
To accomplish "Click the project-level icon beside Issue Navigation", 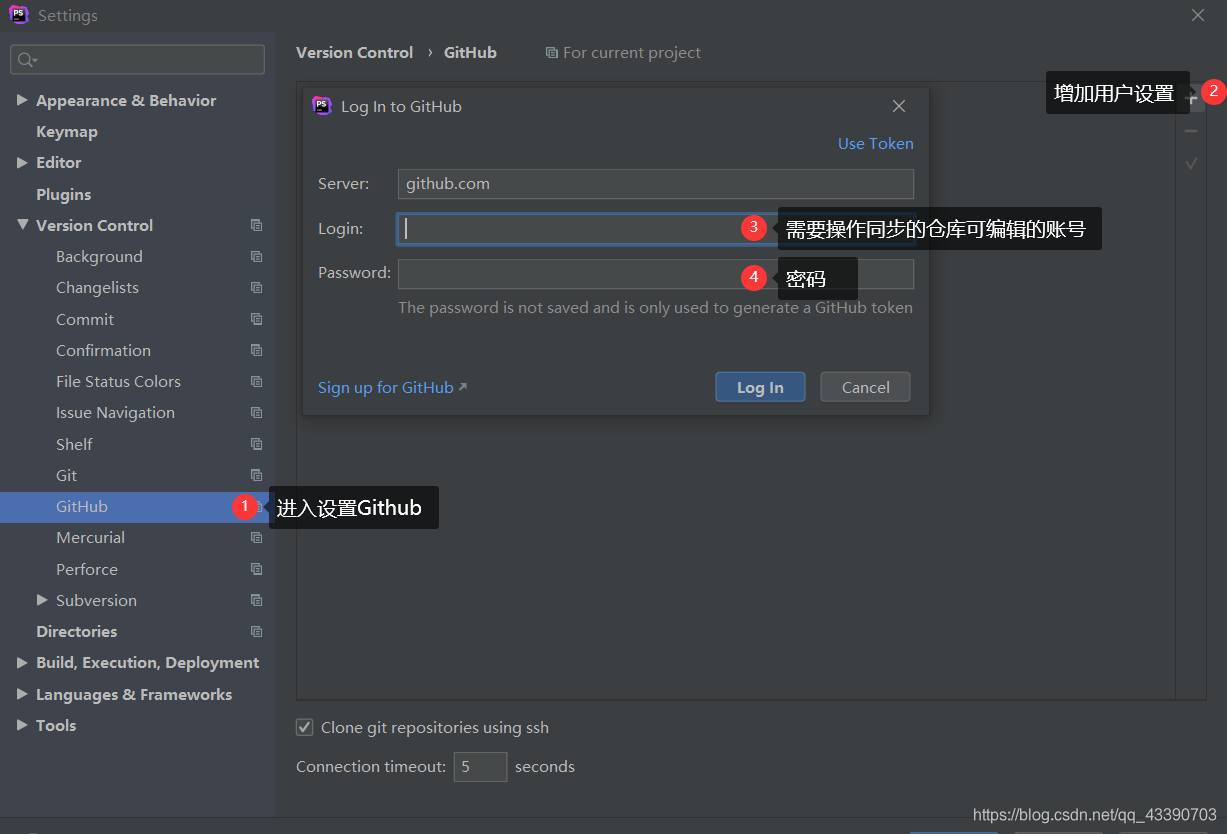I will coord(256,413).
